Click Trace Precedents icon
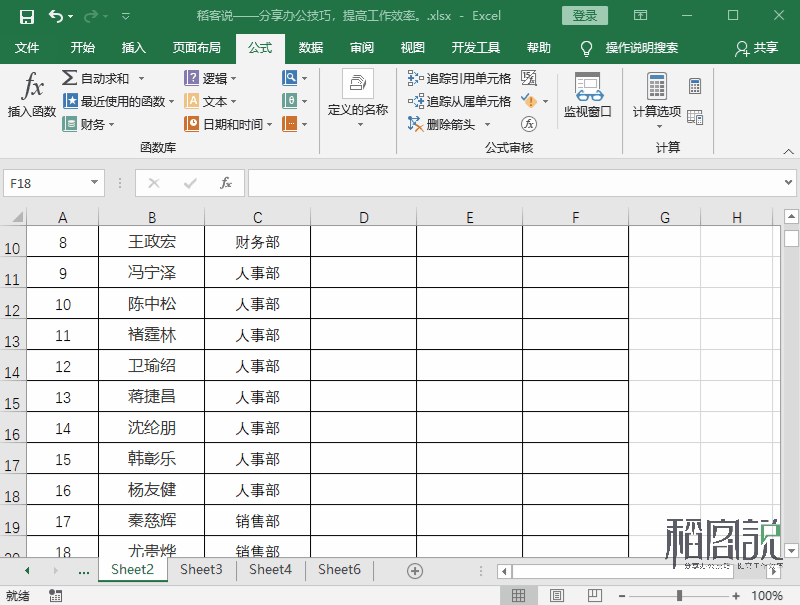Image resolution: width=800 pixels, height=605 pixels. pyautogui.click(x=415, y=78)
